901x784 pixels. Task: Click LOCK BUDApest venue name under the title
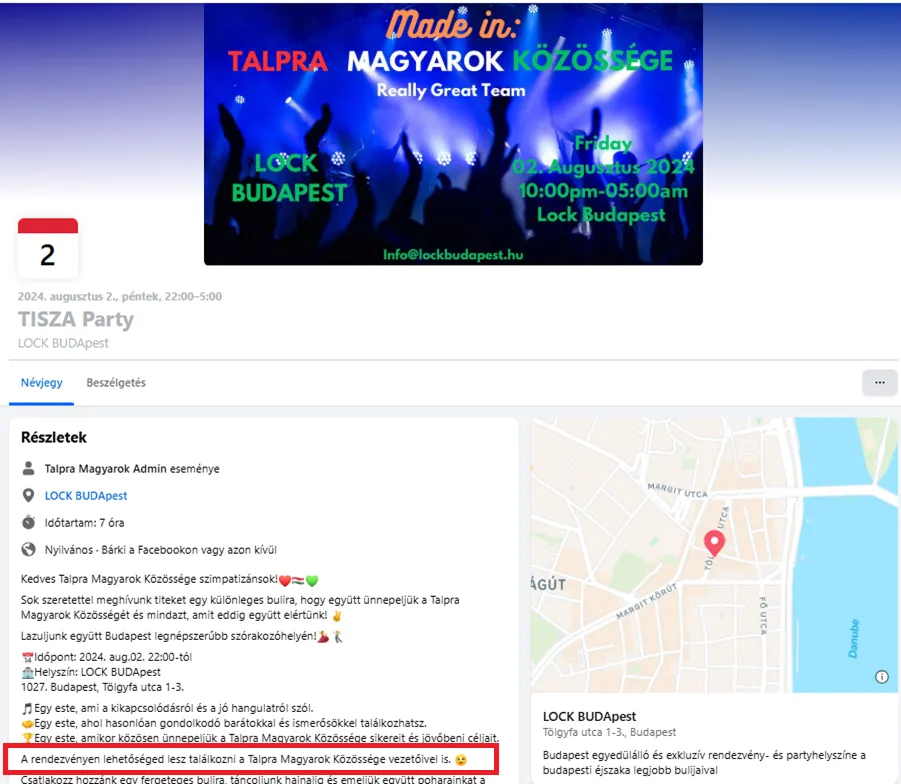63,343
